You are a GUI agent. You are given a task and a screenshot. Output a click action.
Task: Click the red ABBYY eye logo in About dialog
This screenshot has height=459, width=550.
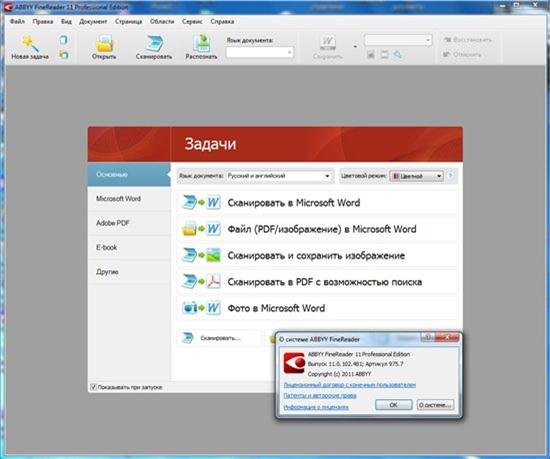pyautogui.click(x=294, y=363)
